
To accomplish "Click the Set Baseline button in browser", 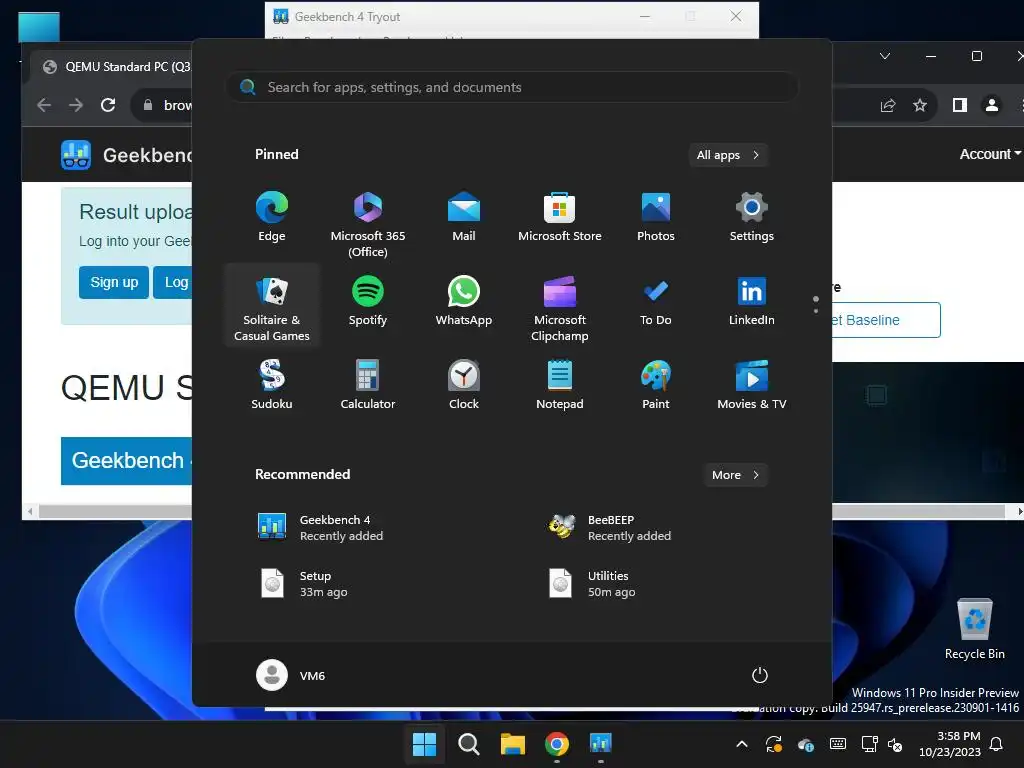I will coord(886,320).
